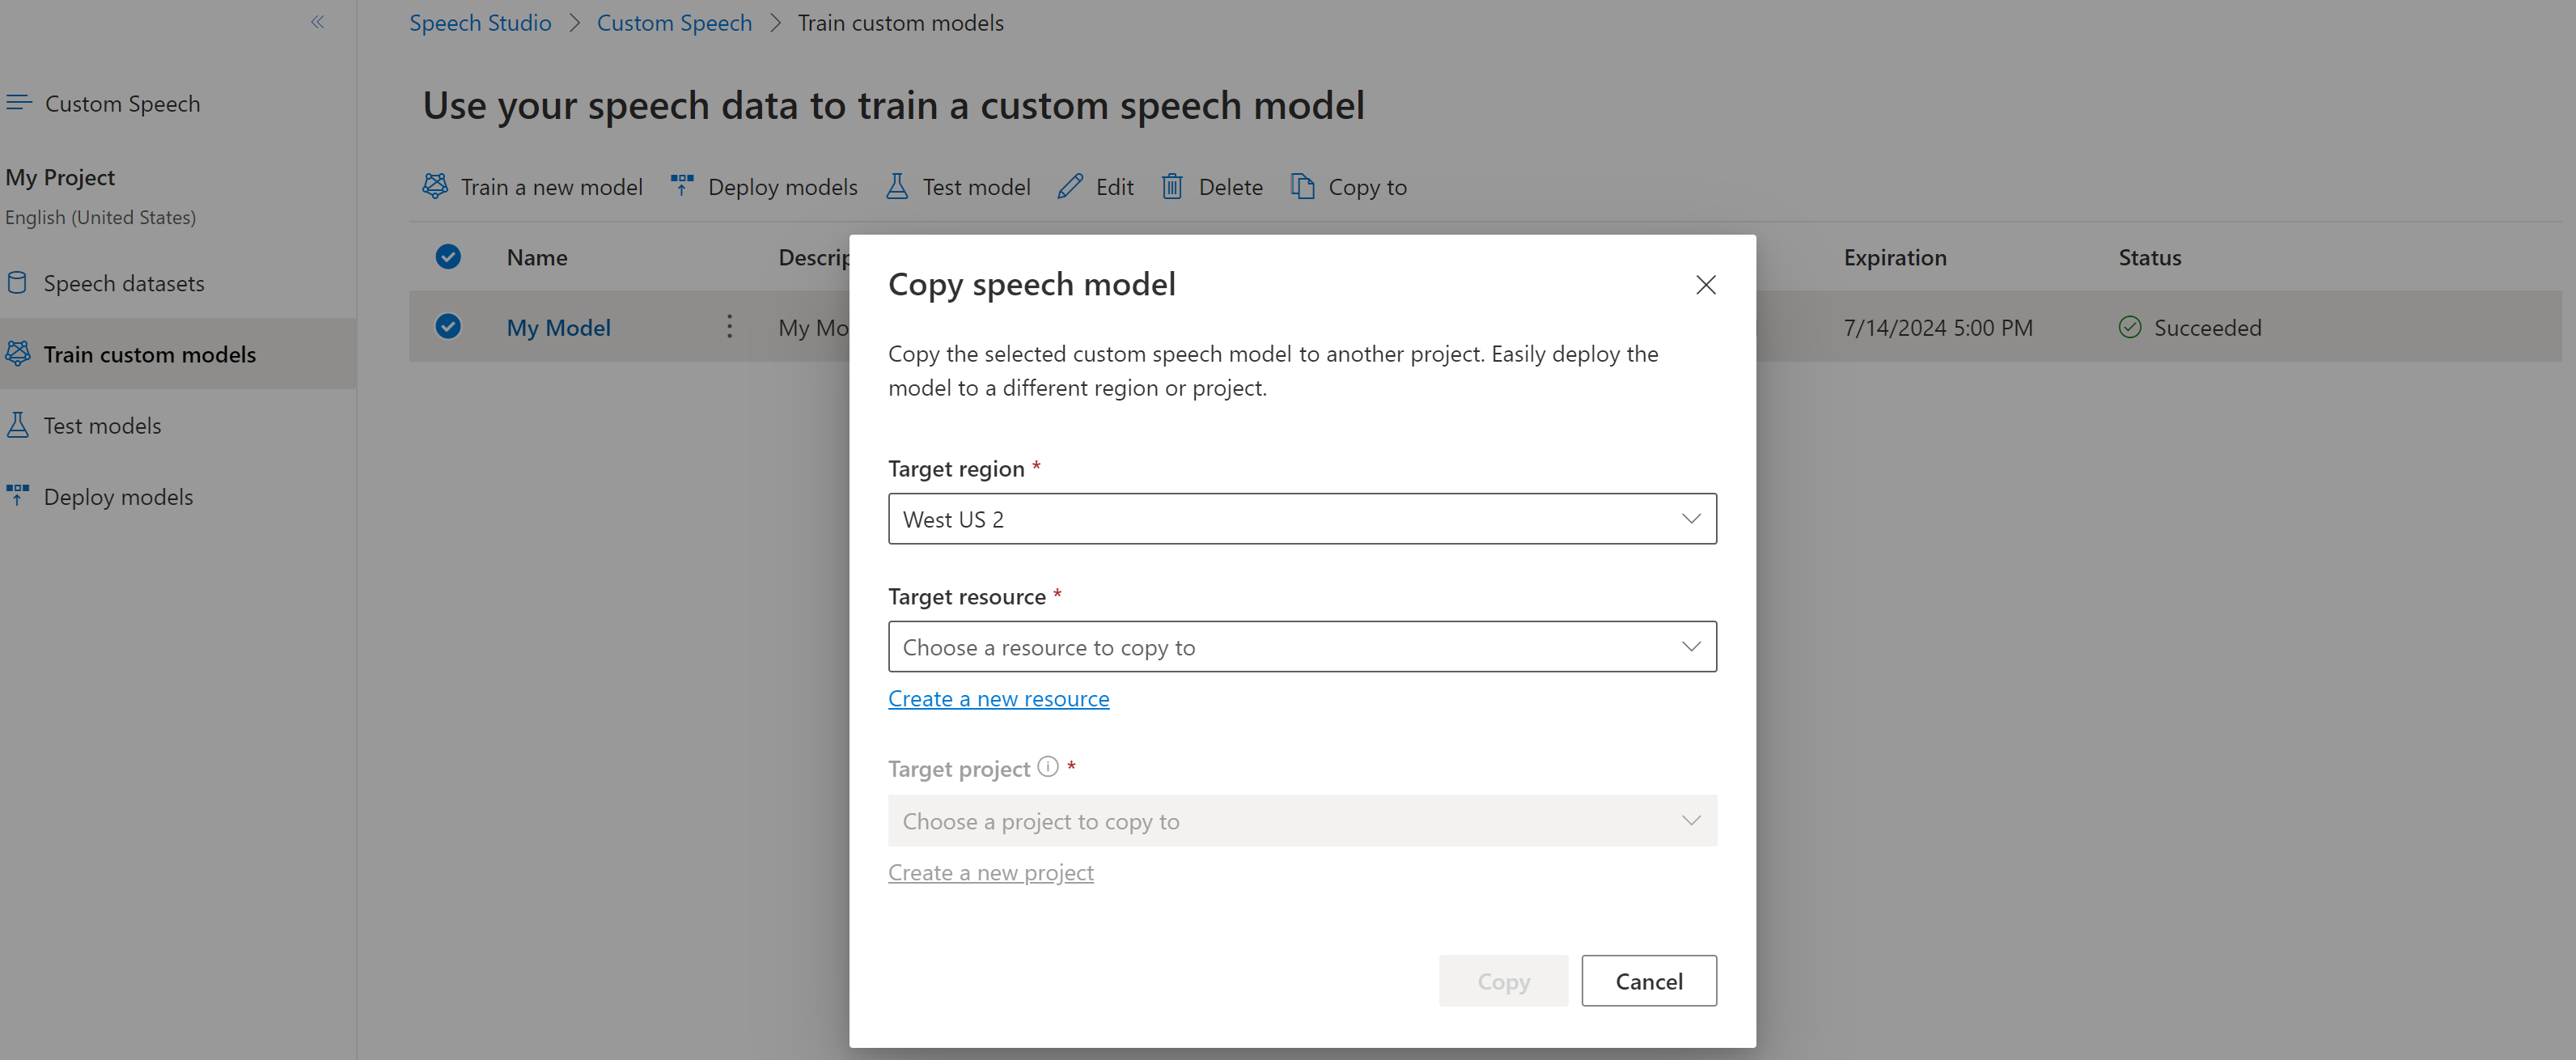The image size is (2576, 1060).
Task: Click the Edit pencil icon
Action: 1070,186
